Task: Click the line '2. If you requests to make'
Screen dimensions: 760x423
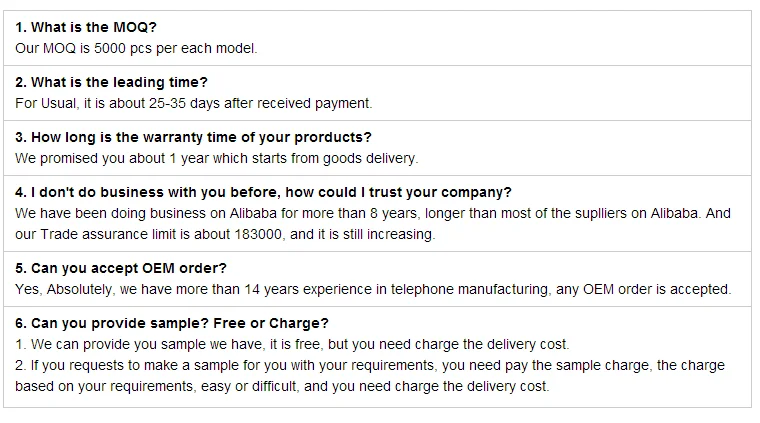Action: (x=370, y=366)
